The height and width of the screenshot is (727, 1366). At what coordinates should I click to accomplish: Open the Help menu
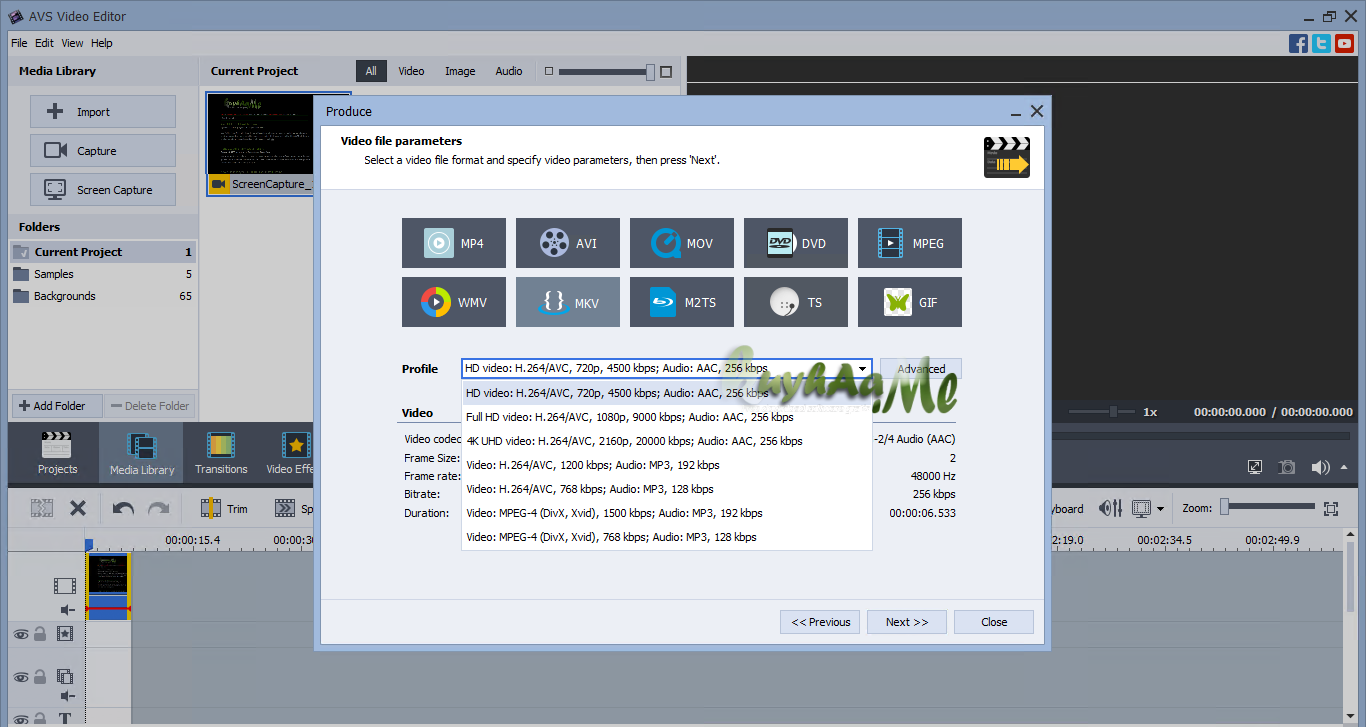102,43
